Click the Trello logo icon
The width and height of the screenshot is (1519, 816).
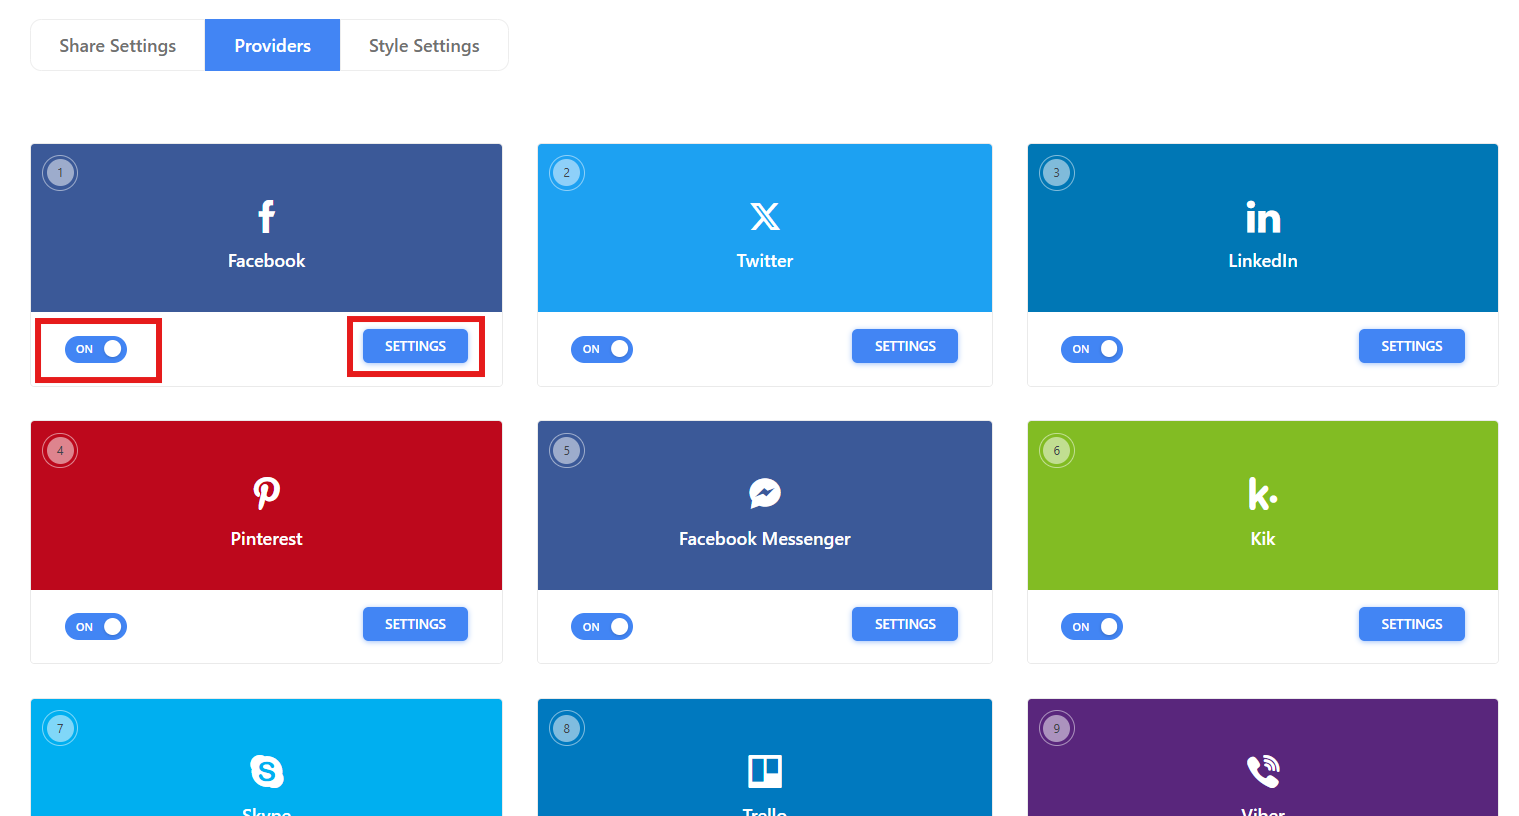pos(765,771)
